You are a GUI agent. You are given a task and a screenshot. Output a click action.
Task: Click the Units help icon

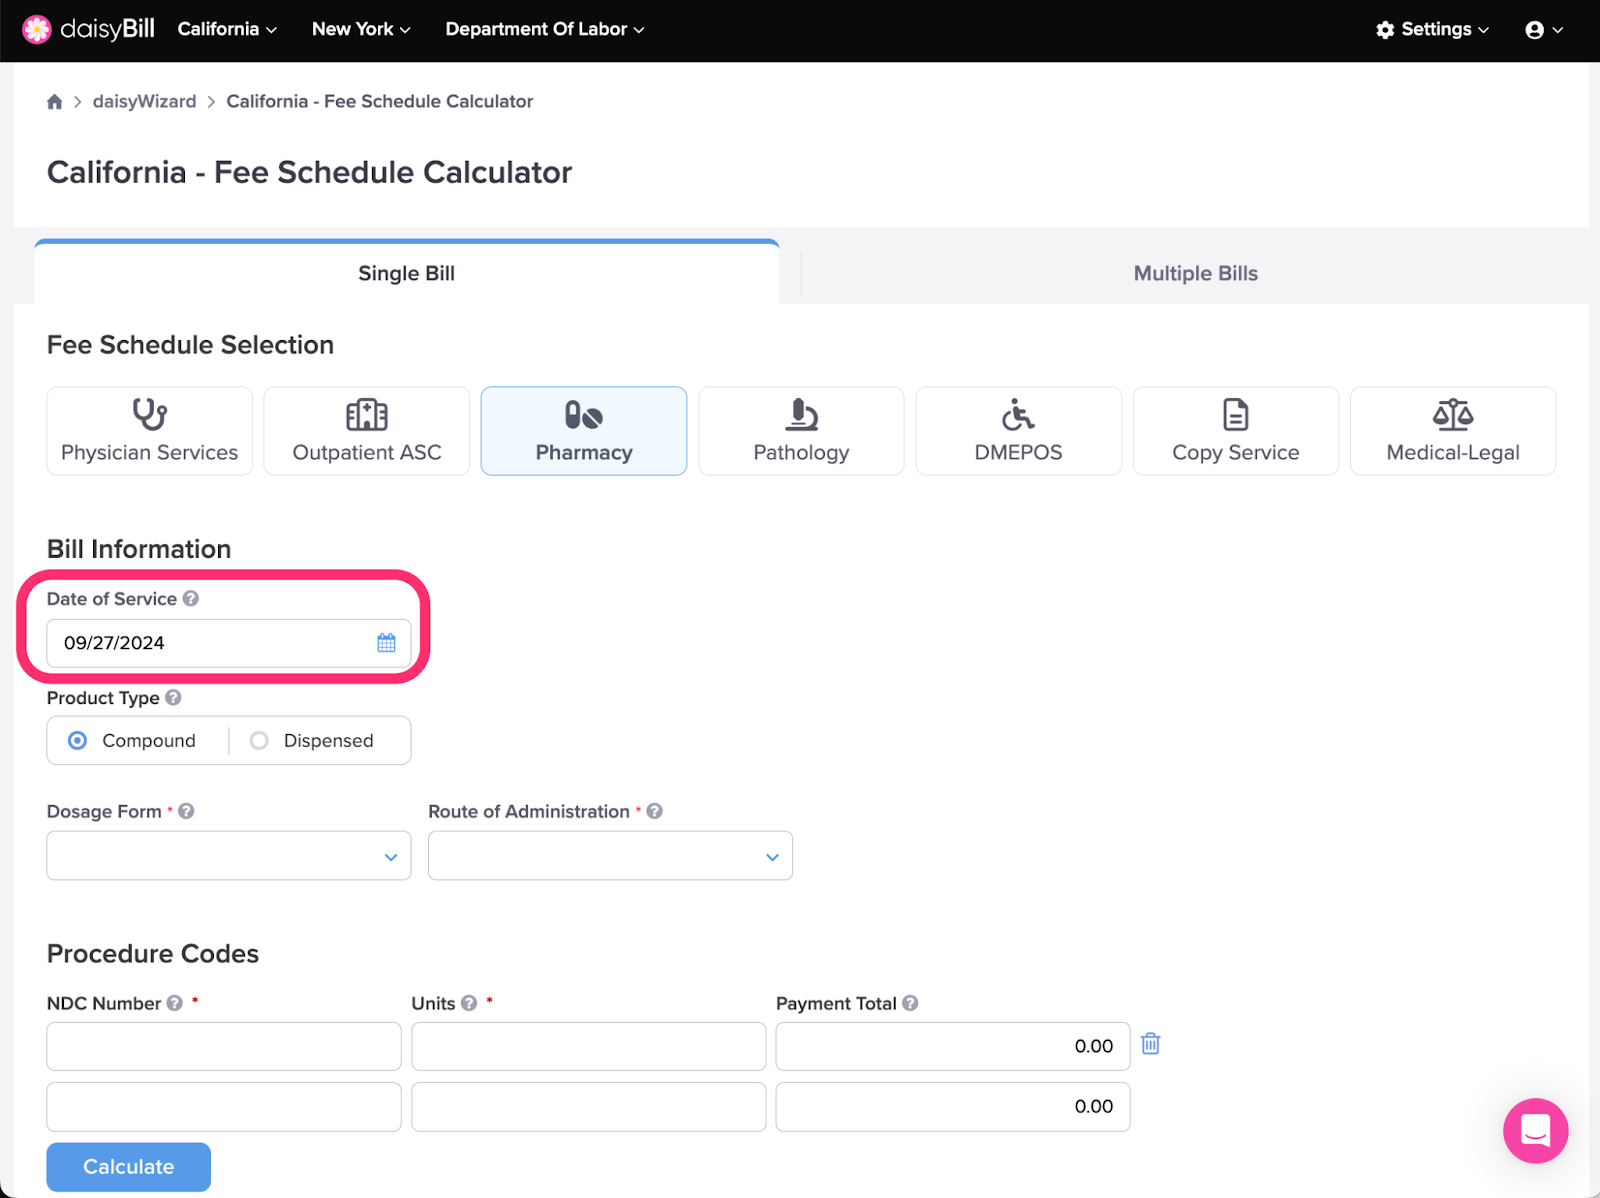pyautogui.click(x=469, y=1004)
